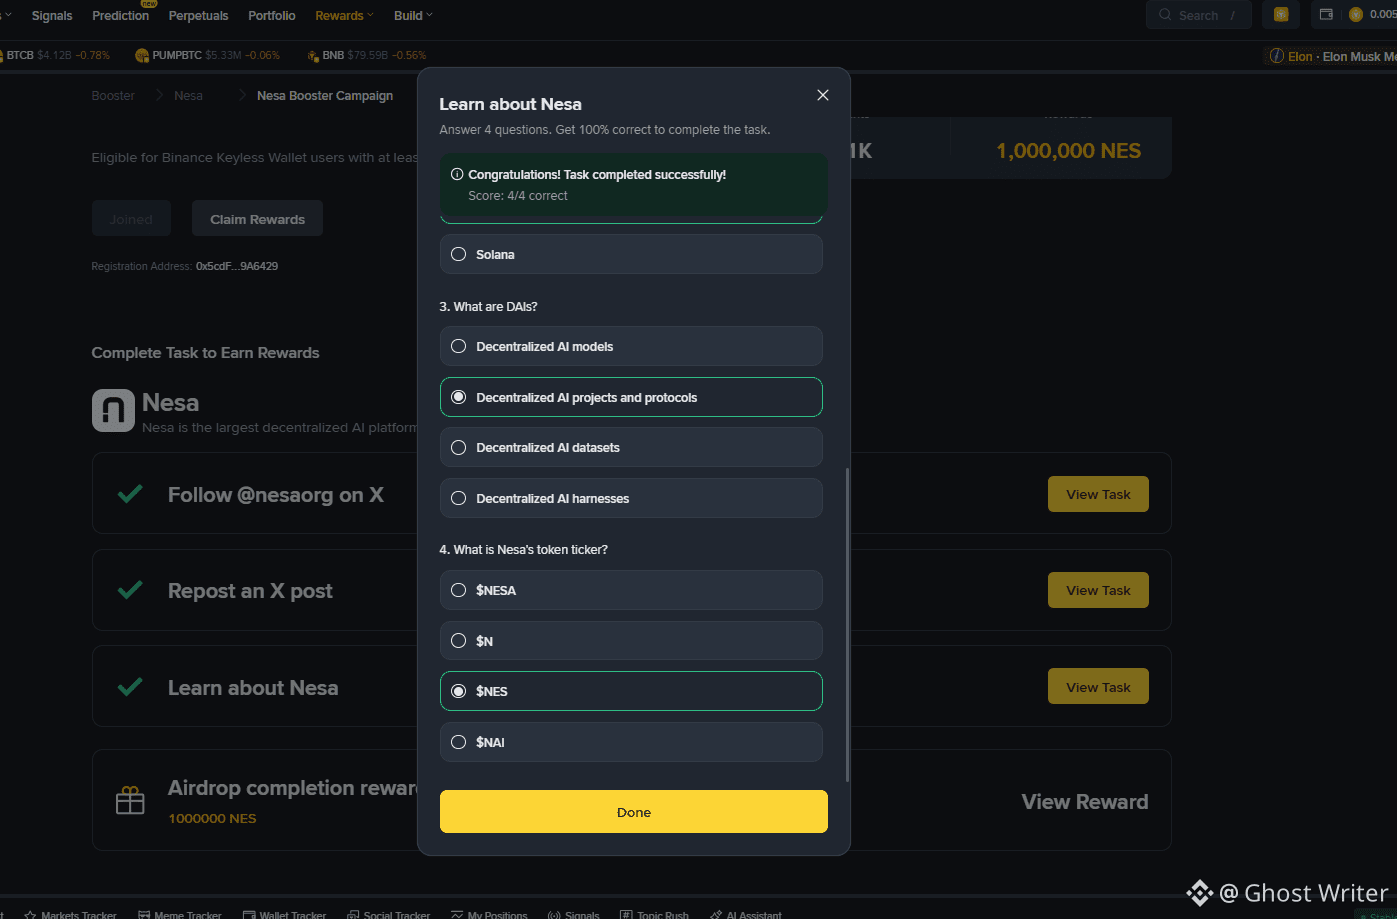
Task: Click the registration address 0x5cdF...9A6429
Action: 237,266
